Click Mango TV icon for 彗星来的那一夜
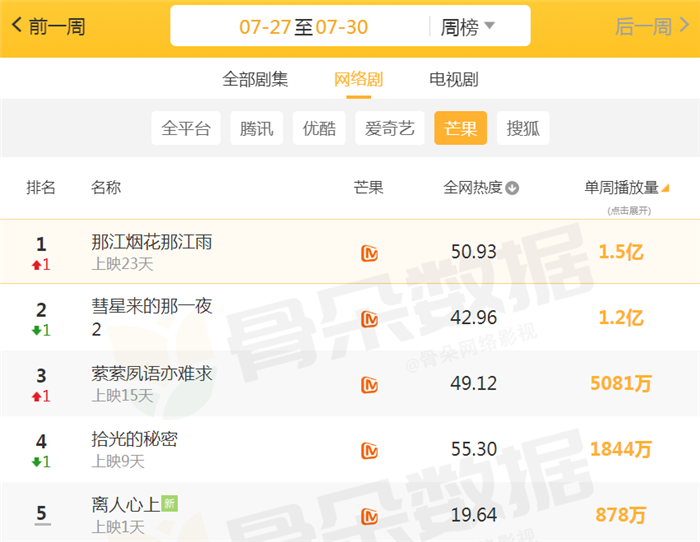 (x=369, y=318)
